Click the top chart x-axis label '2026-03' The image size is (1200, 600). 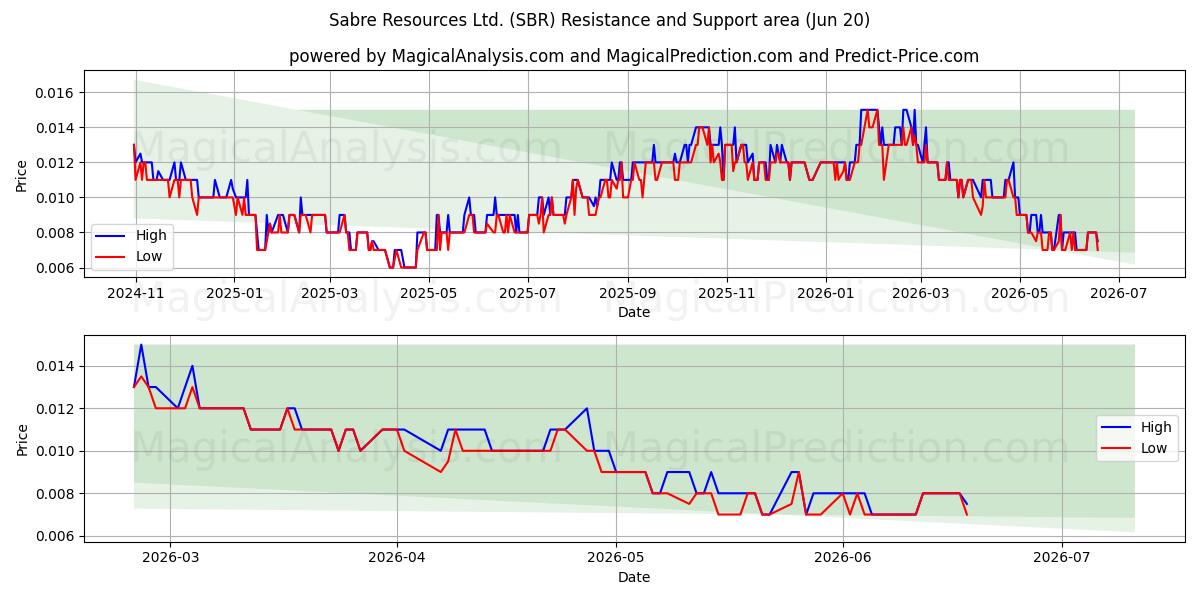[x=921, y=294]
